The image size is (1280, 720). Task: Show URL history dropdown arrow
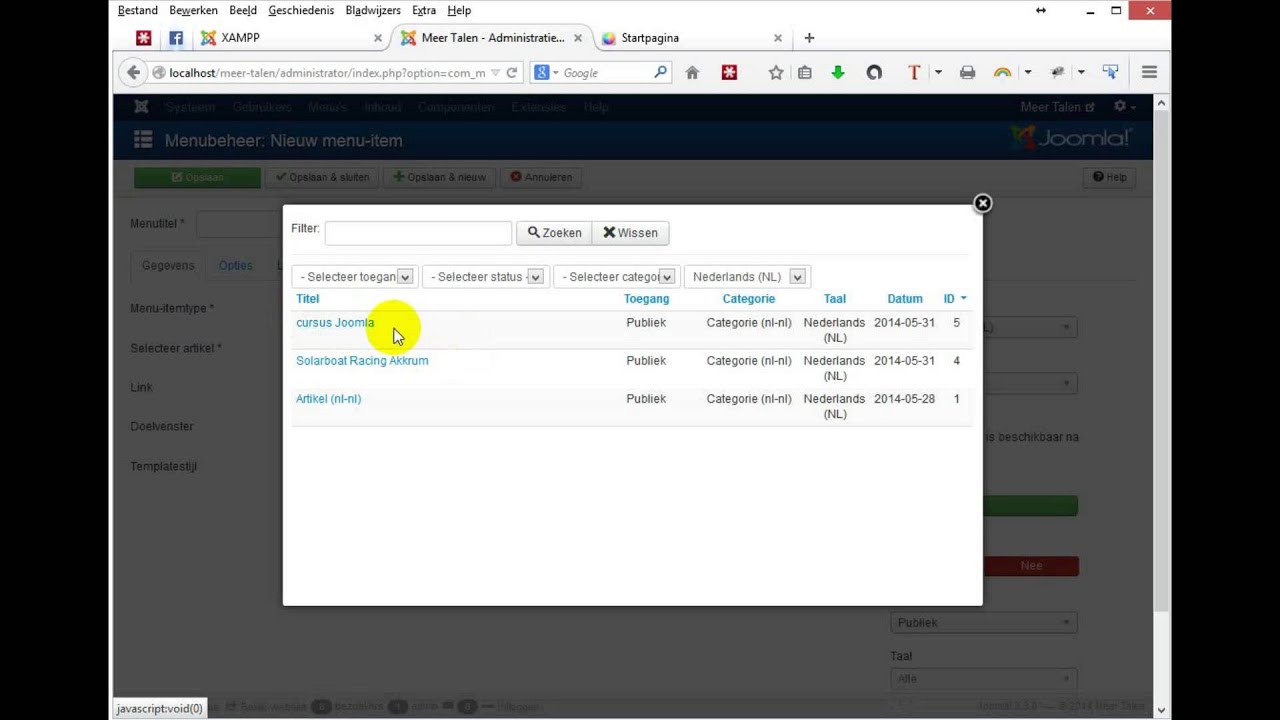click(495, 72)
